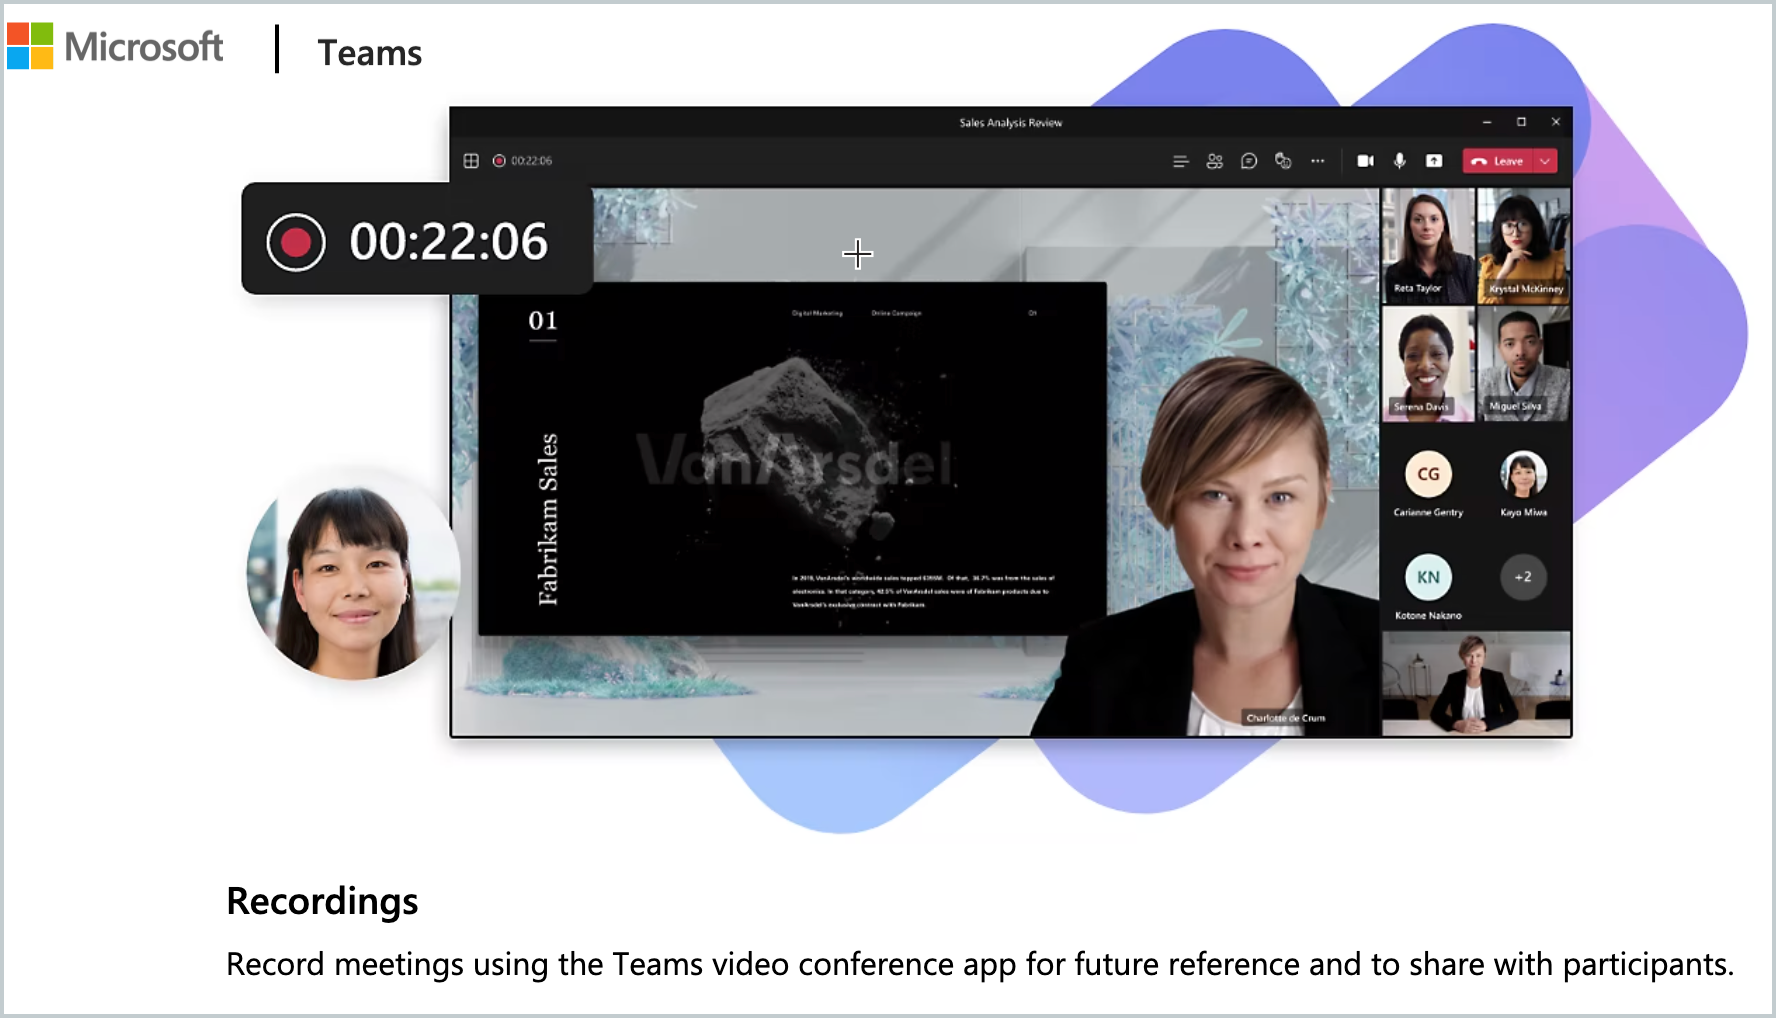Mute the microphone
Viewport: 1776px width, 1018px height.
click(1399, 161)
